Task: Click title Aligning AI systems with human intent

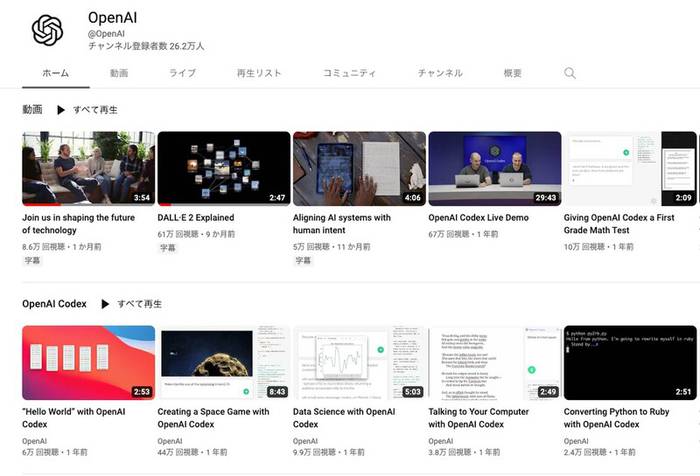Action: tap(342, 224)
